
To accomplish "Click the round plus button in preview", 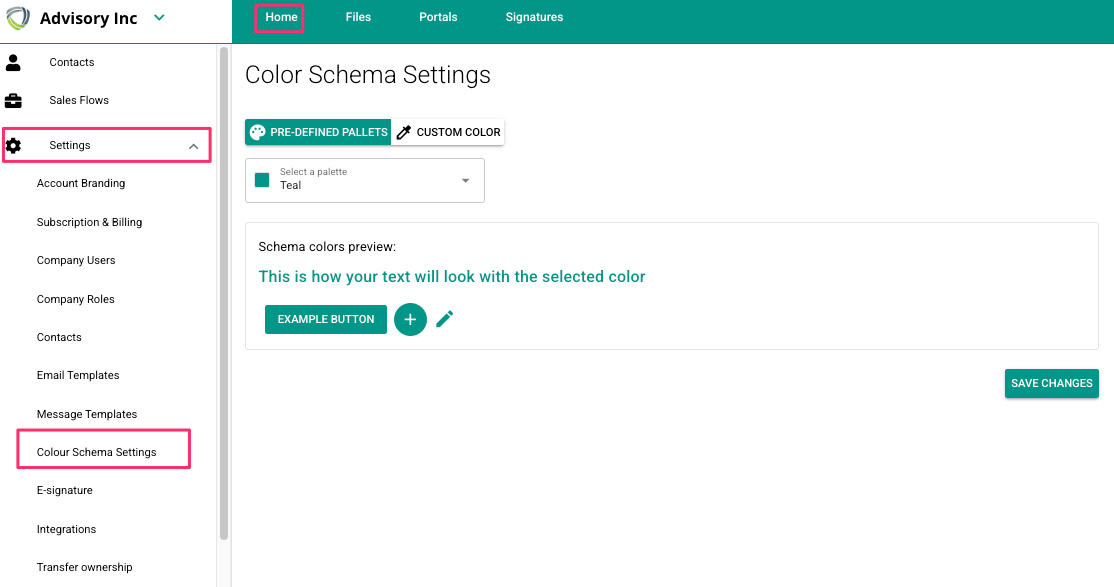I will point(410,319).
